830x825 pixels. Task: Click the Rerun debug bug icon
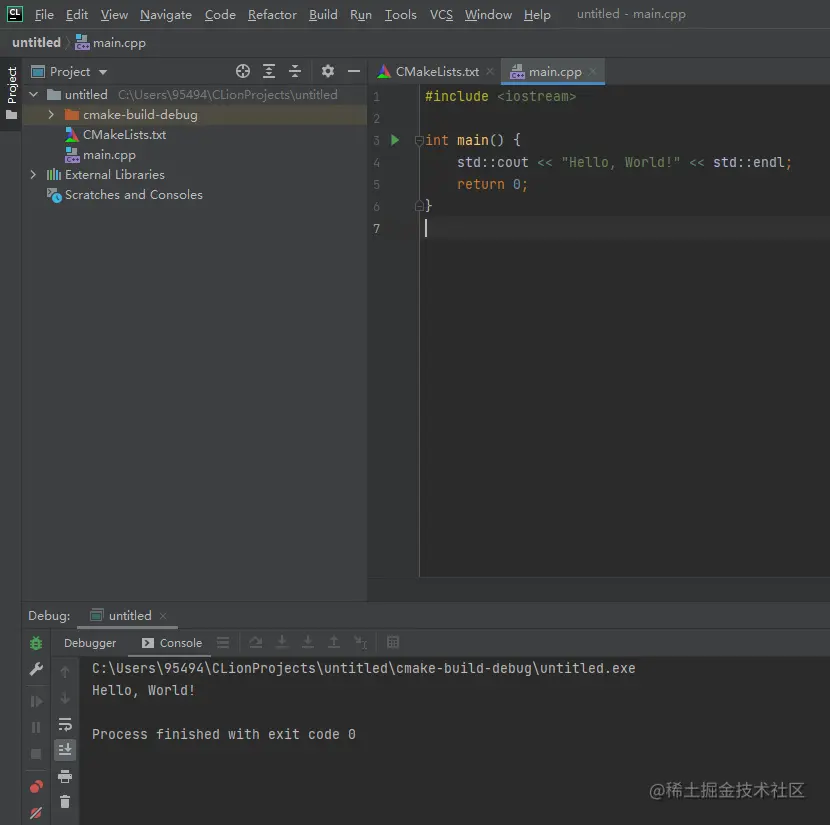tap(36, 643)
